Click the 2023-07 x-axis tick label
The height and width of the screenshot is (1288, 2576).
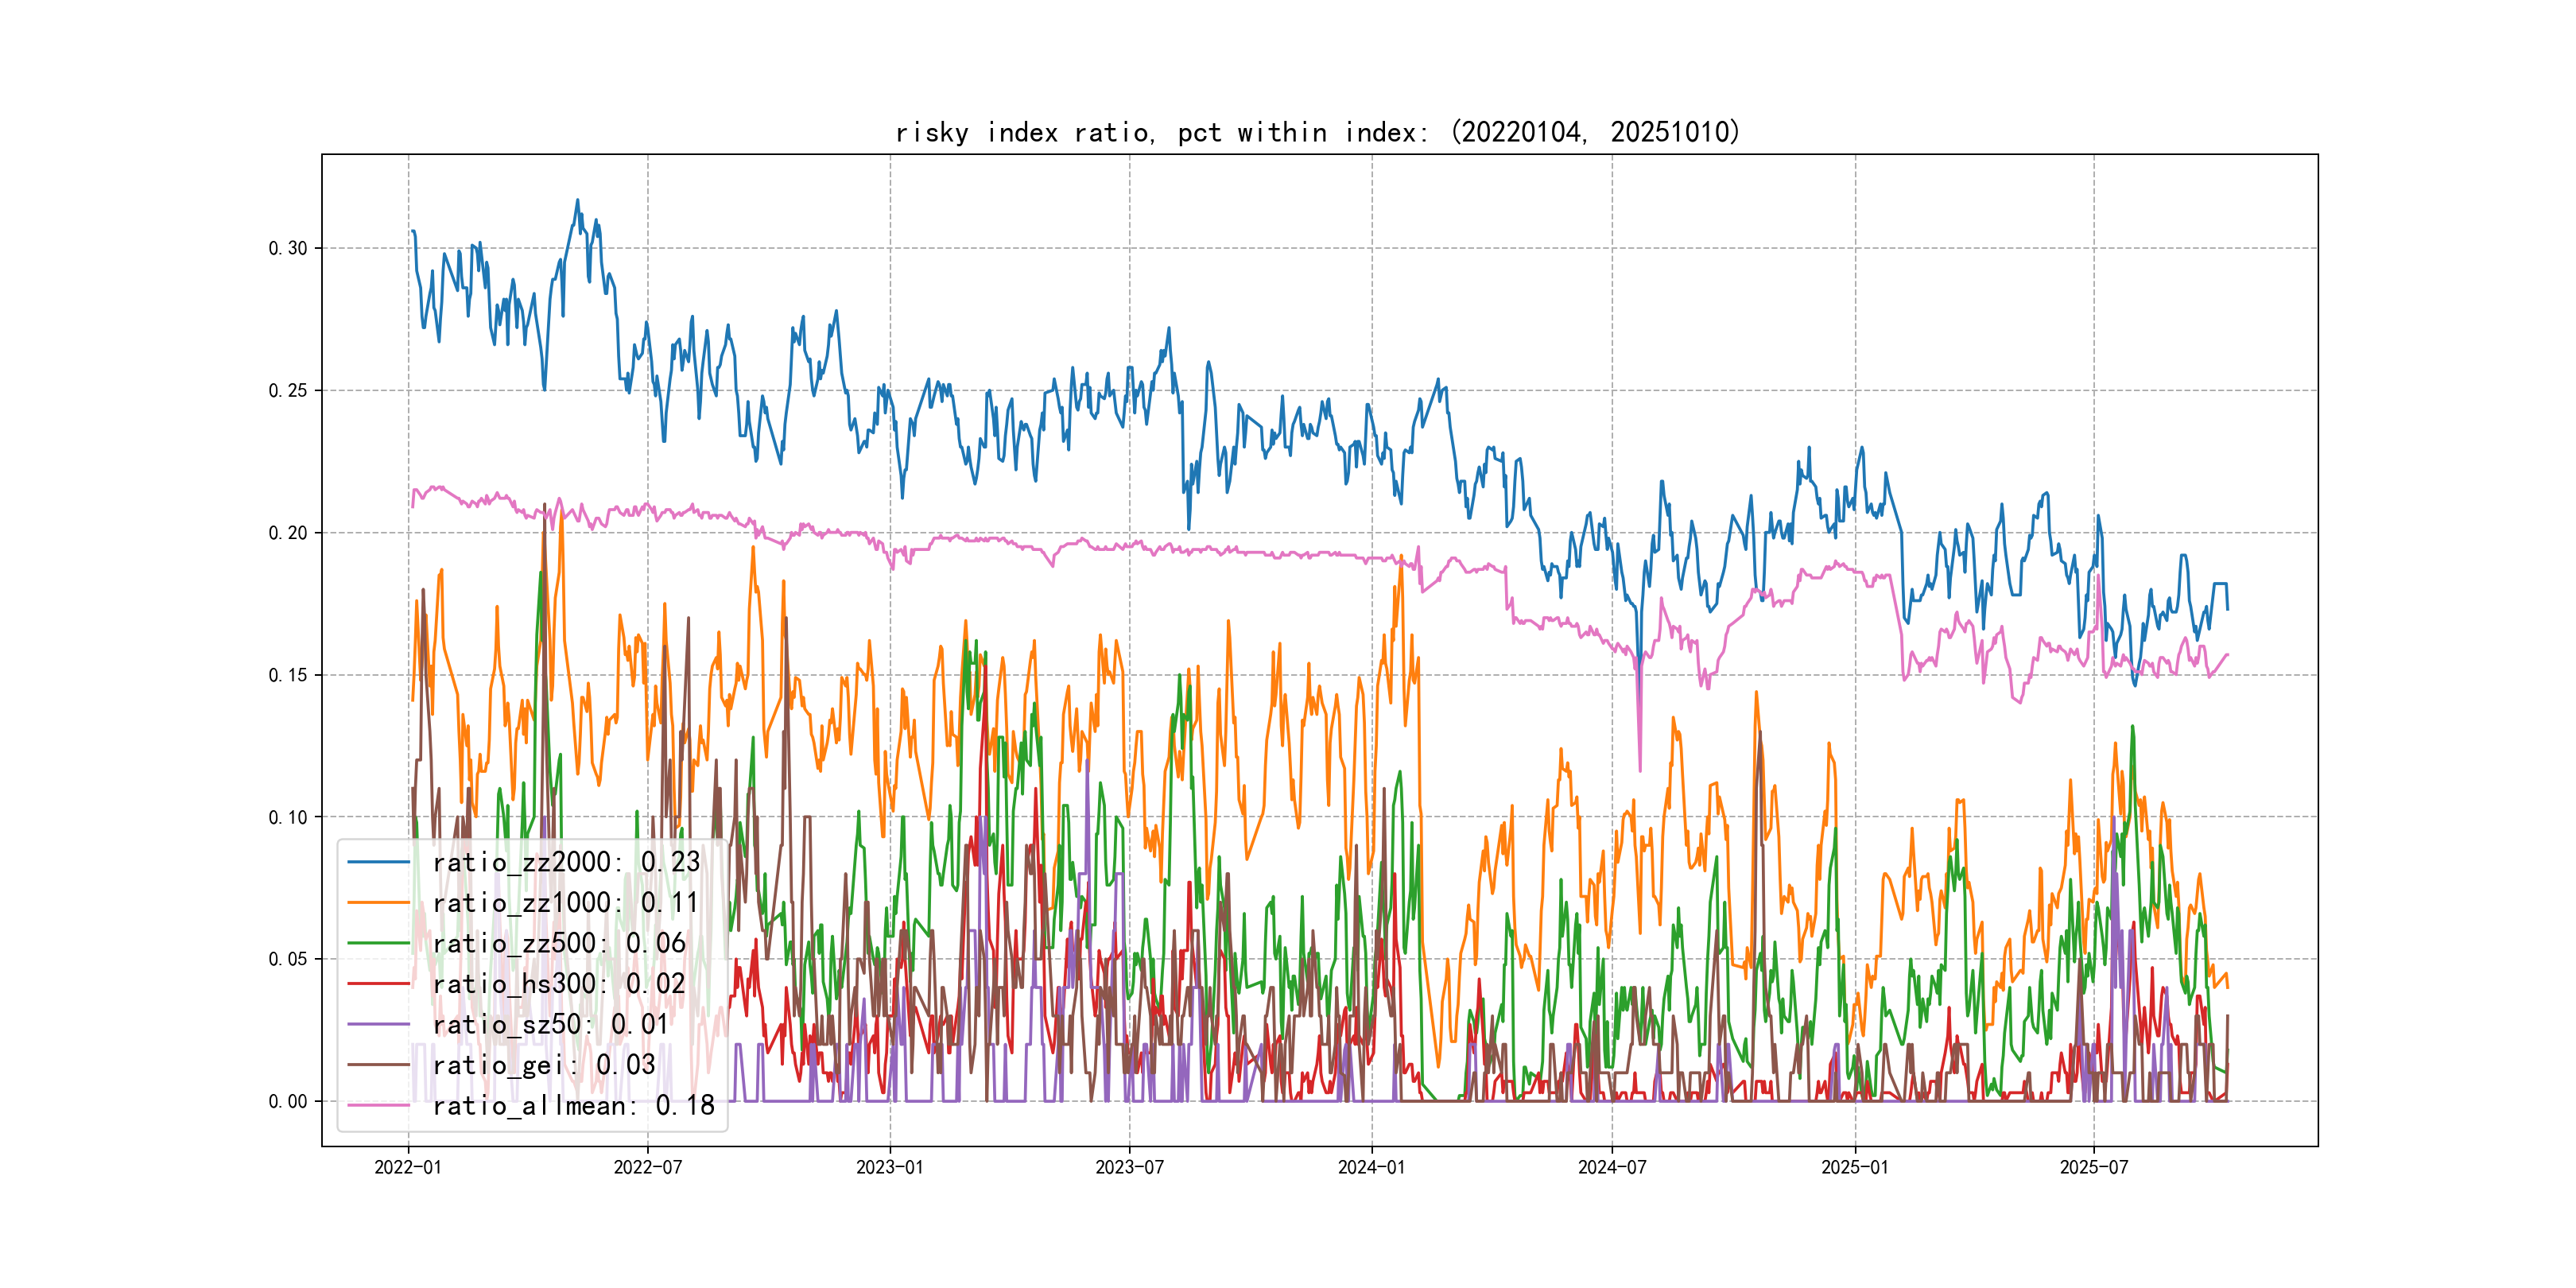coord(1129,1167)
